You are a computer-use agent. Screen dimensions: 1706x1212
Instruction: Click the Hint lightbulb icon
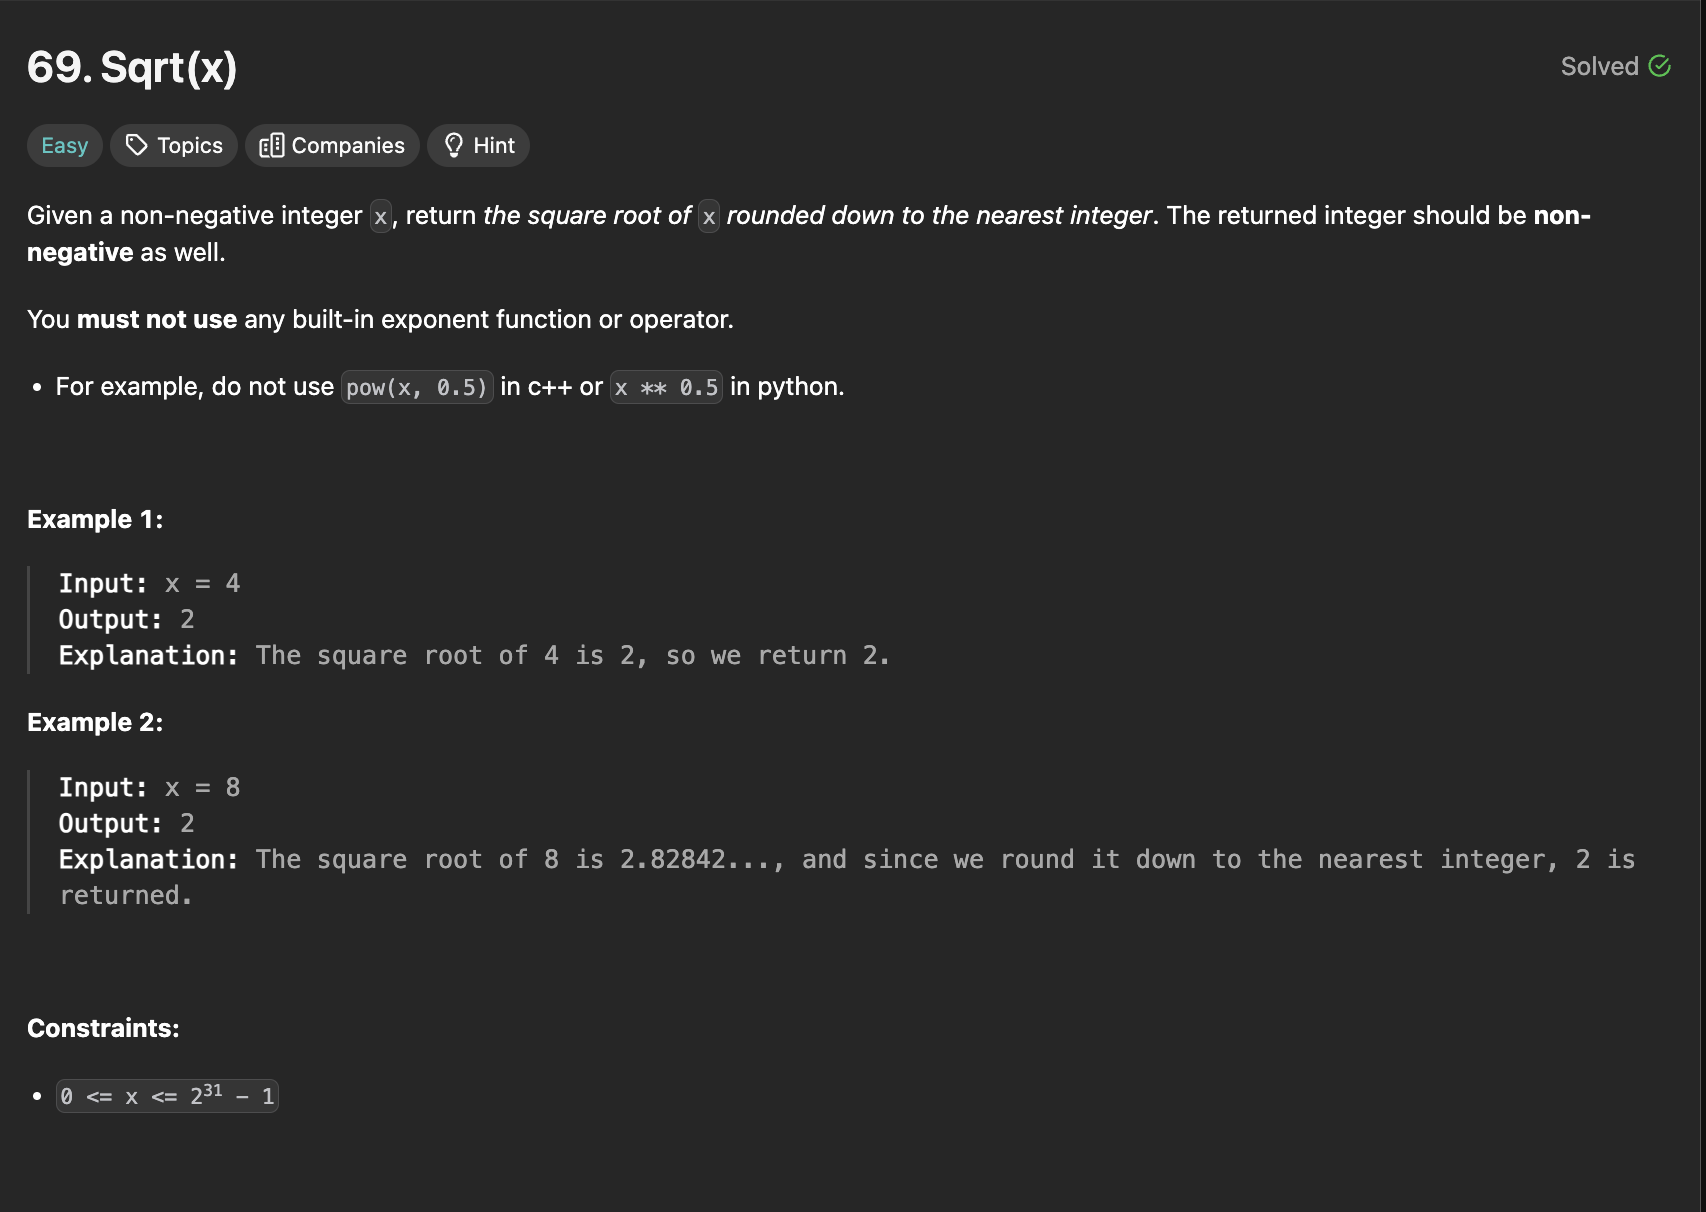tap(454, 146)
